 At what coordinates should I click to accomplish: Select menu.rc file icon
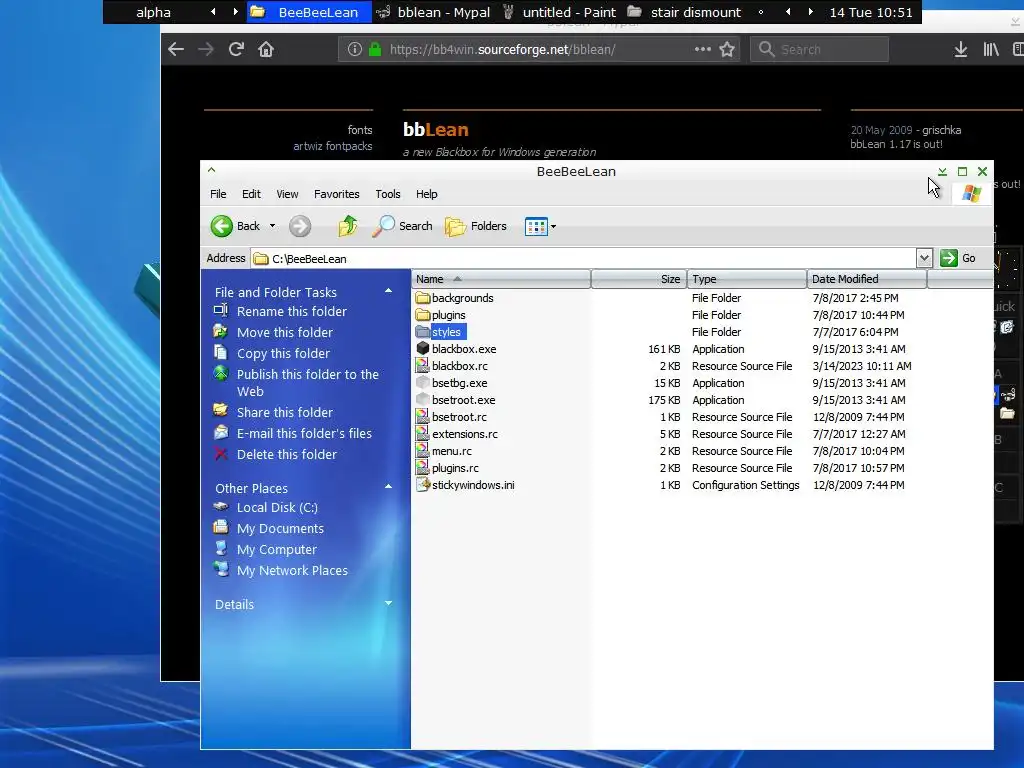point(423,451)
